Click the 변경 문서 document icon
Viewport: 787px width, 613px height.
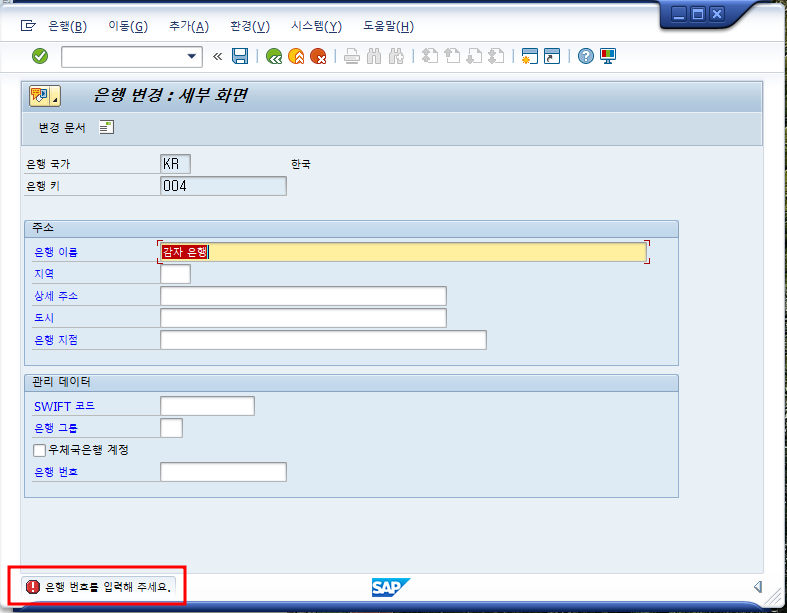pyautogui.click(x=106, y=128)
